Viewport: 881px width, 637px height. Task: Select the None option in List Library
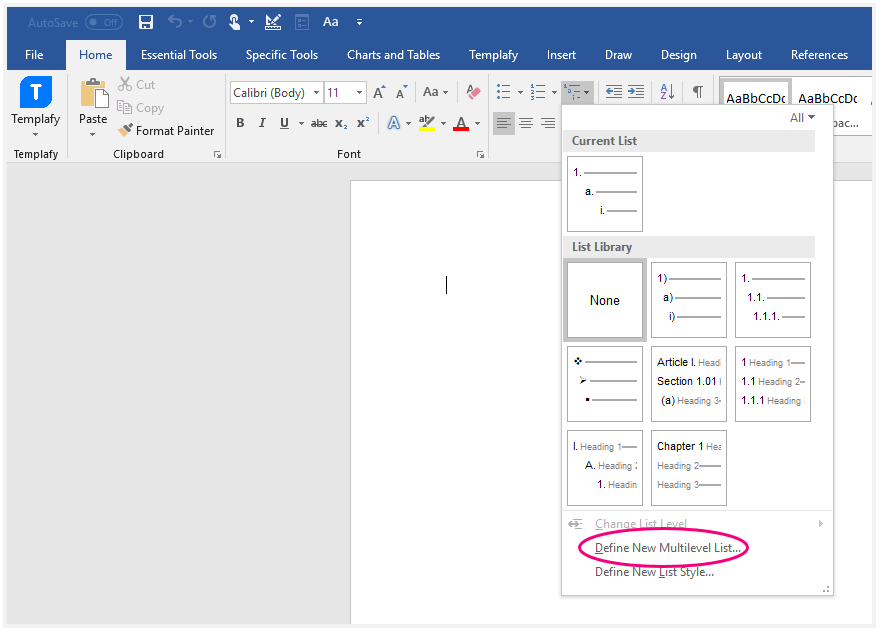pos(605,301)
